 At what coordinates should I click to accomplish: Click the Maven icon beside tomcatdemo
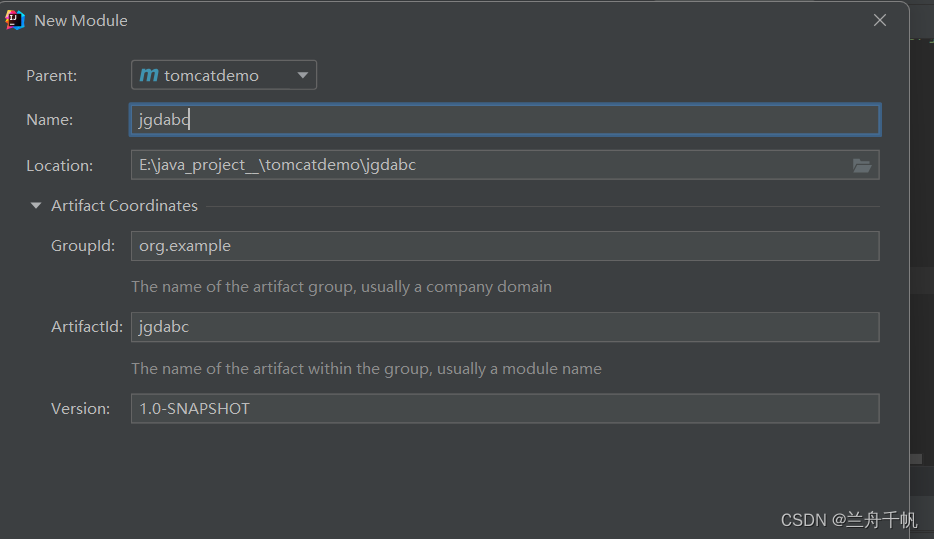pos(149,75)
